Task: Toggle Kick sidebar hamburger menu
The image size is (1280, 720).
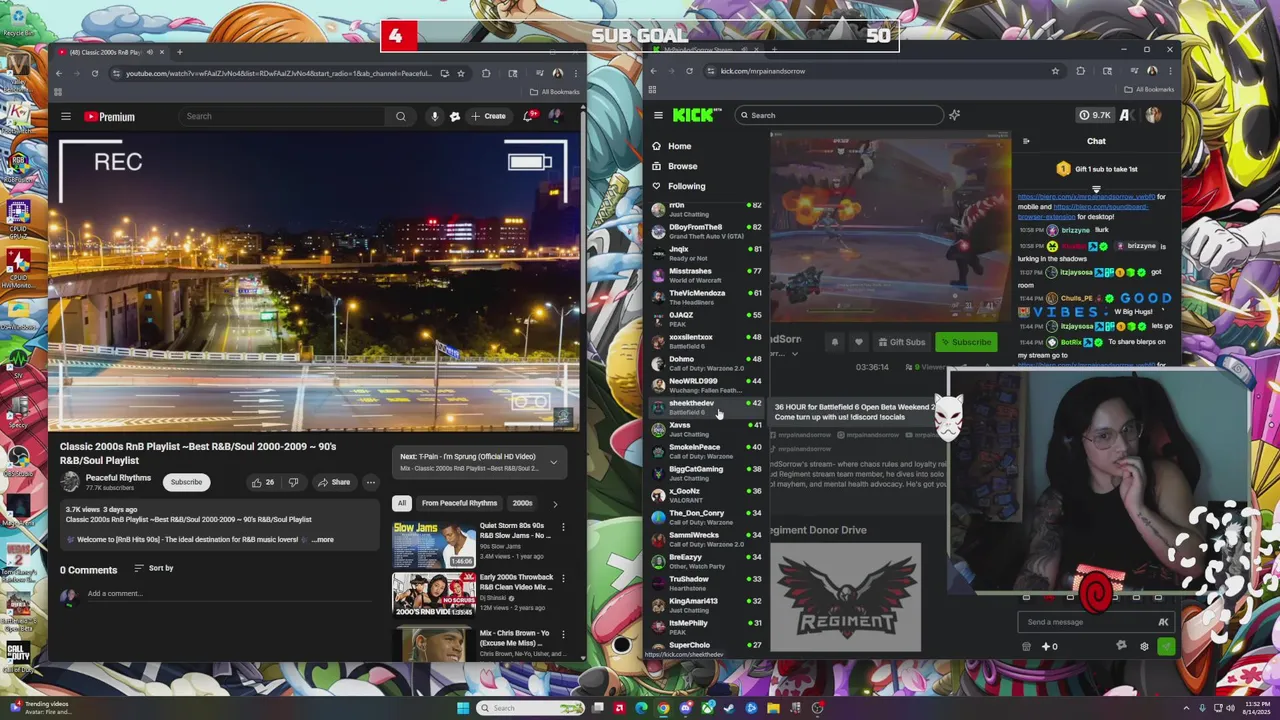Action: tap(658, 115)
